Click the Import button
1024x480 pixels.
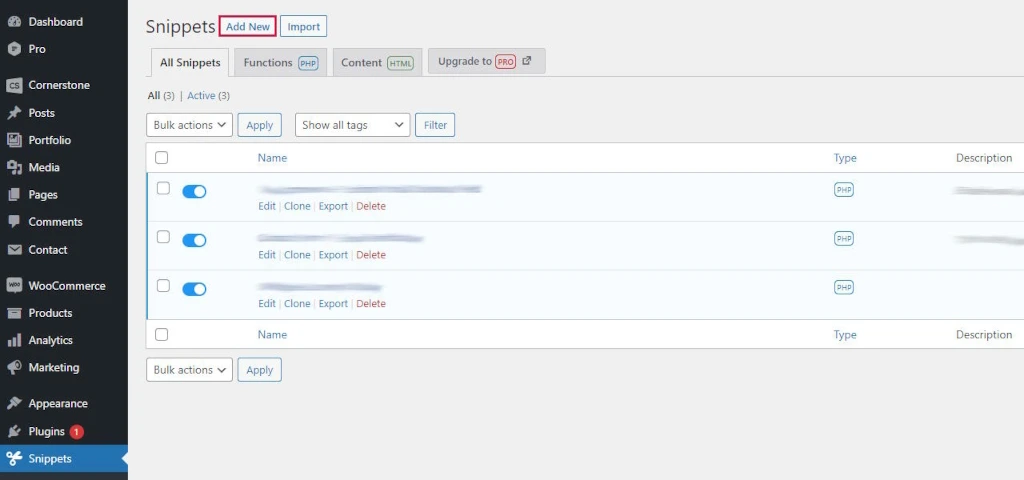click(x=304, y=27)
